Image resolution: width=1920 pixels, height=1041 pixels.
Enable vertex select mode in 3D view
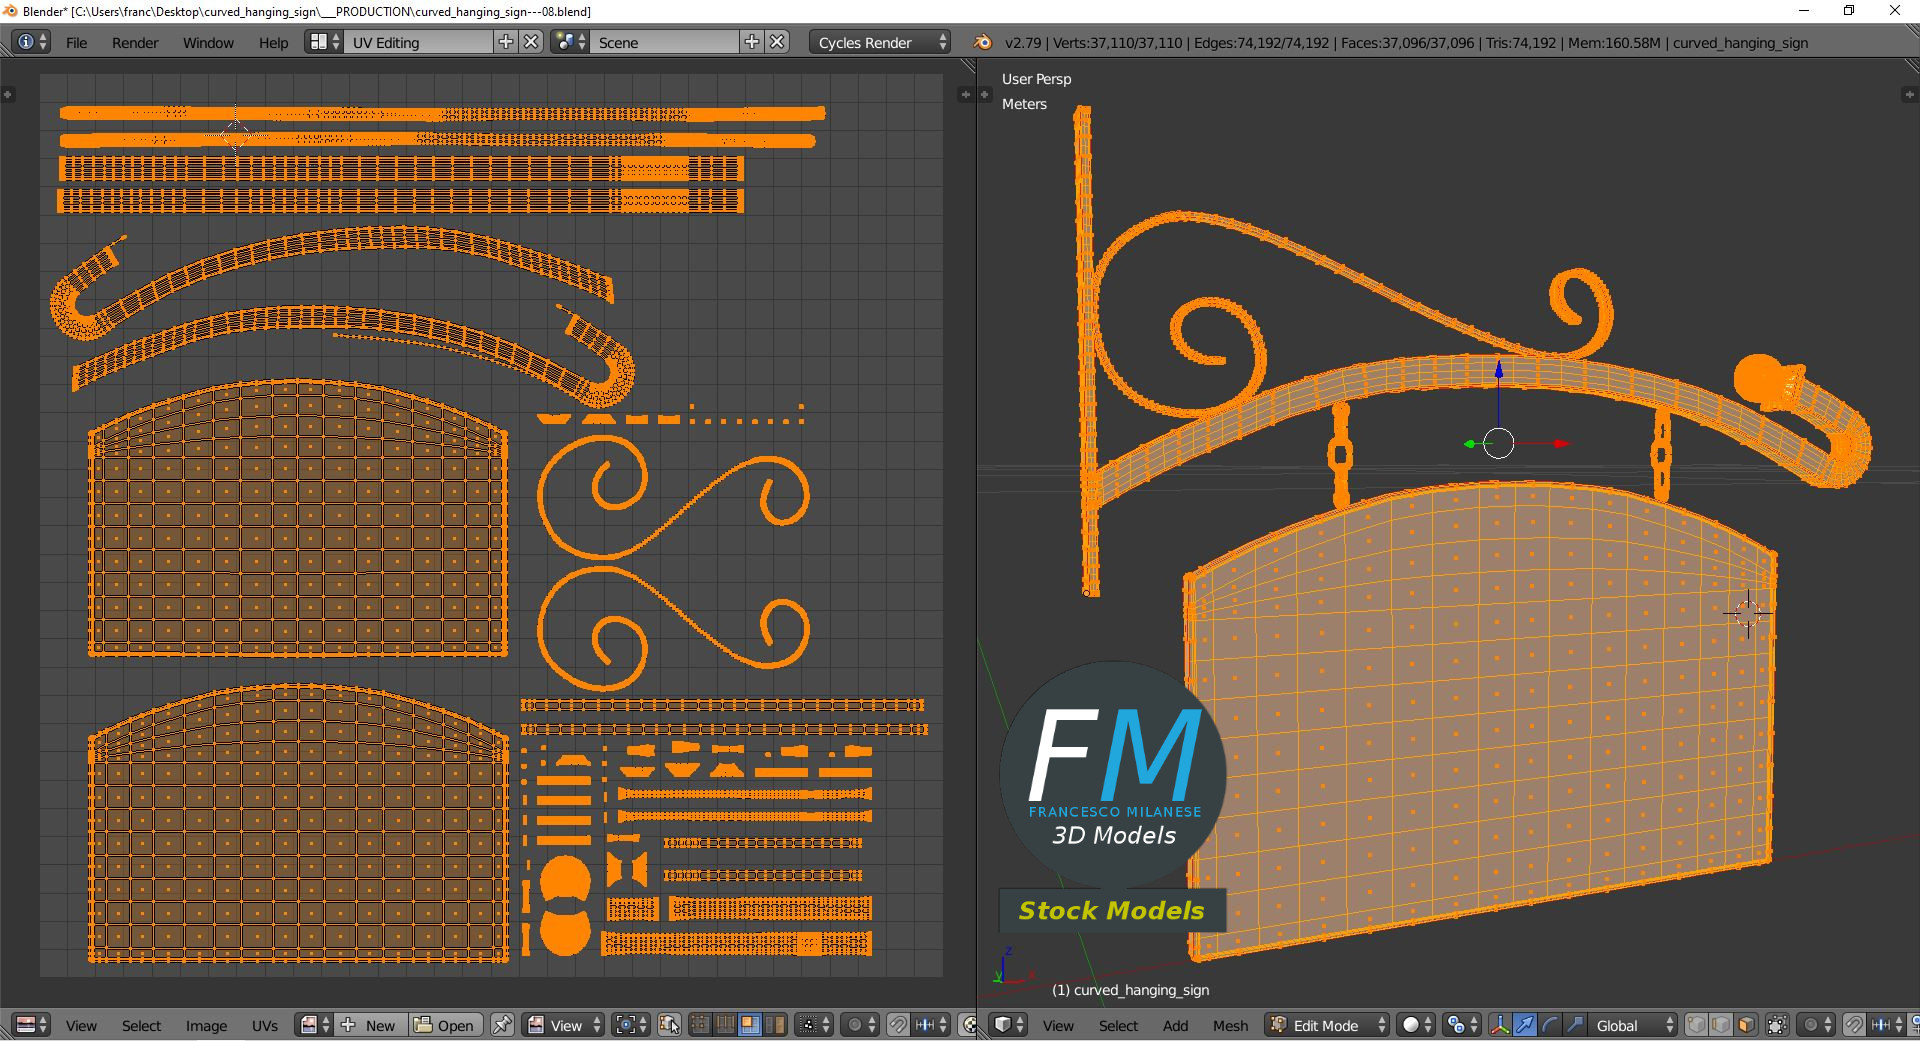1696,1025
